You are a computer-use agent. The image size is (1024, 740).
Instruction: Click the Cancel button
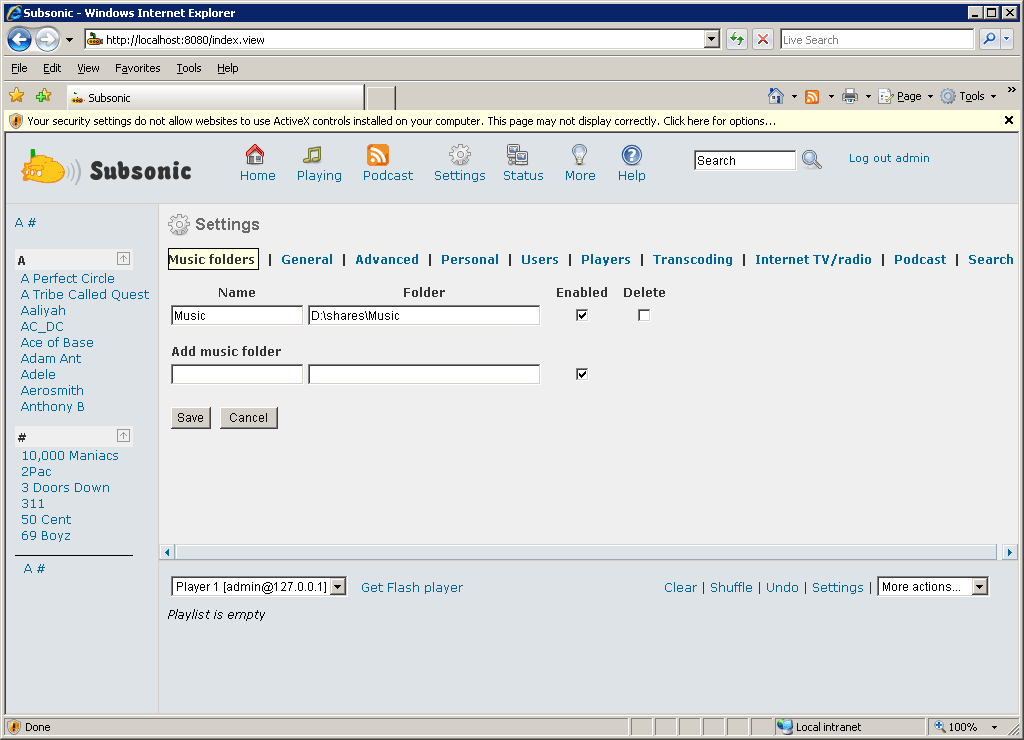point(248,417)
